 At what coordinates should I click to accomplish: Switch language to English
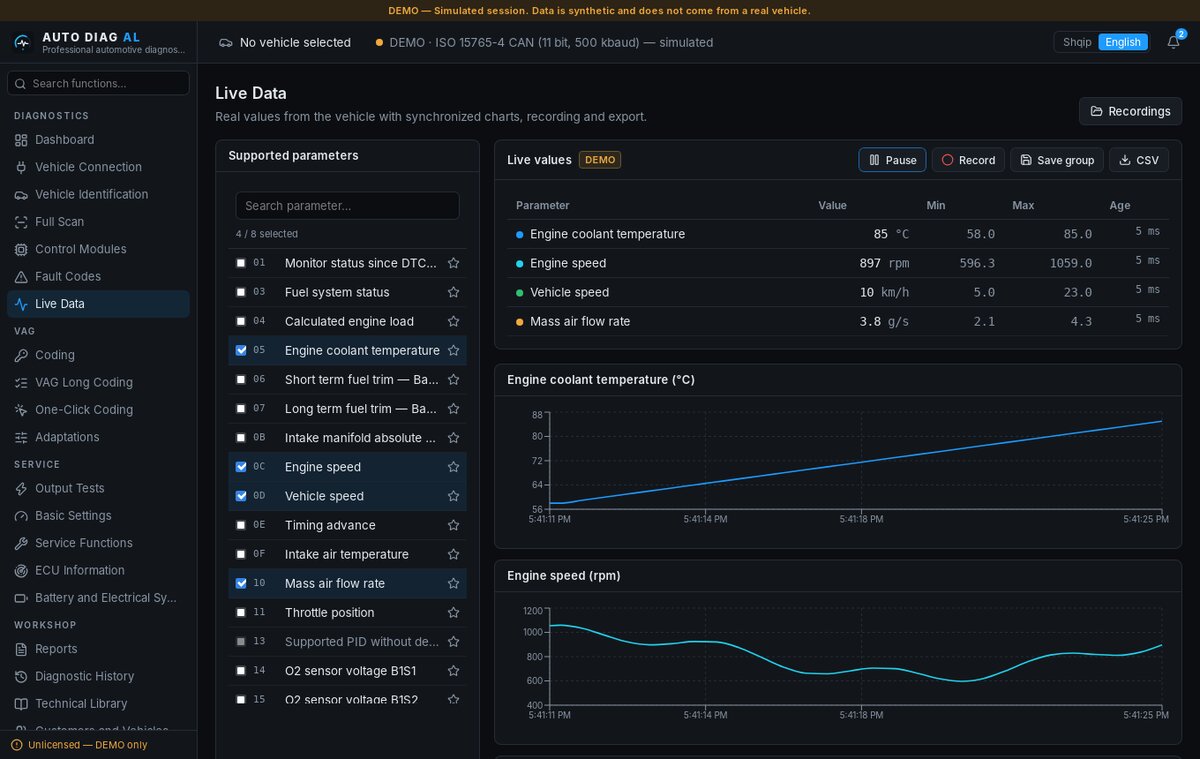1123,42
